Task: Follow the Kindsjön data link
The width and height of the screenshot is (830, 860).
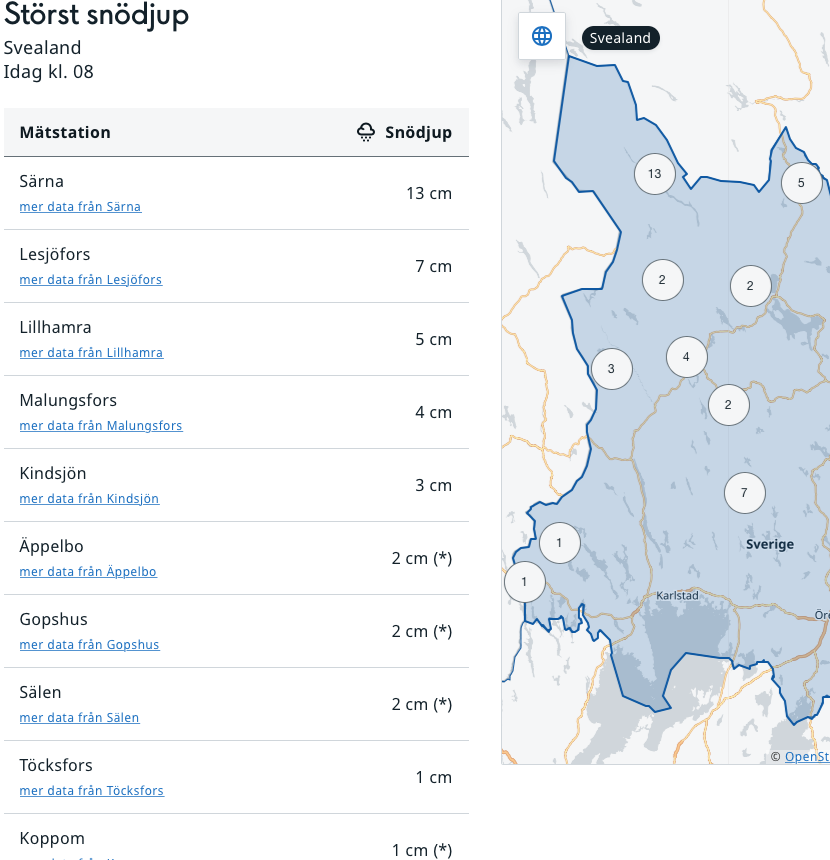Action: click(89, 499)
